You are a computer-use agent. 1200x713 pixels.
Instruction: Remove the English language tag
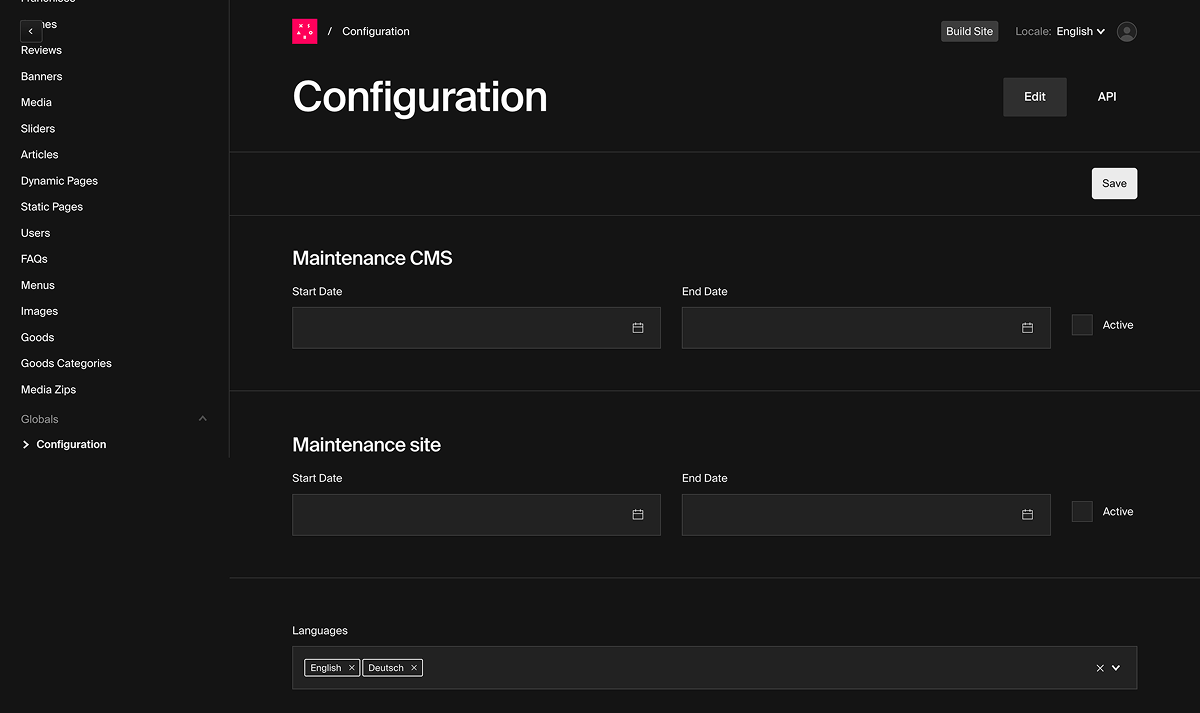352,668
